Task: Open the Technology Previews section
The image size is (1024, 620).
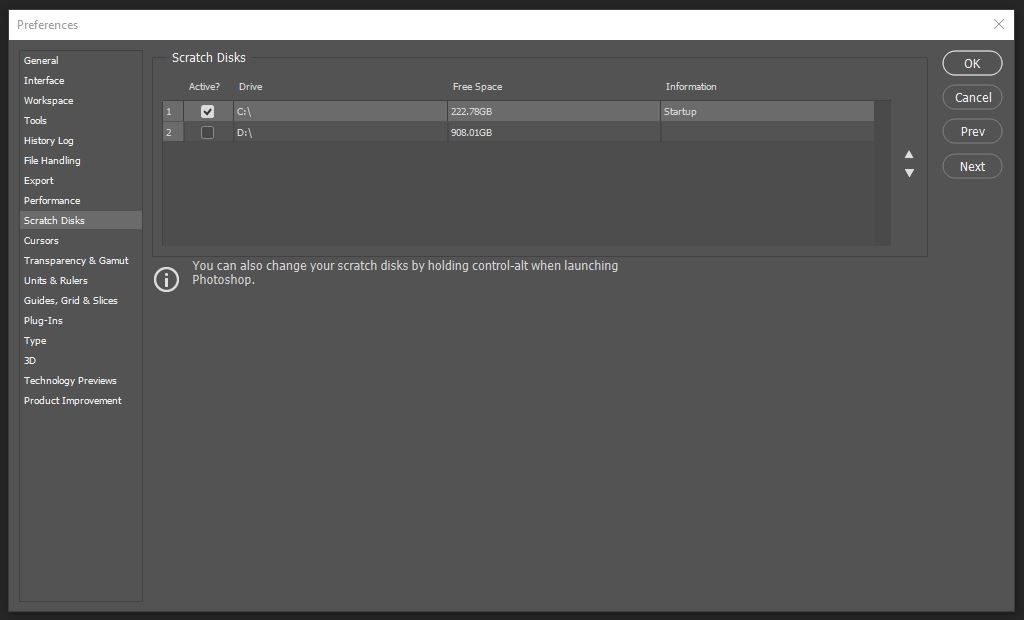Action: click(x=70, y=380)
